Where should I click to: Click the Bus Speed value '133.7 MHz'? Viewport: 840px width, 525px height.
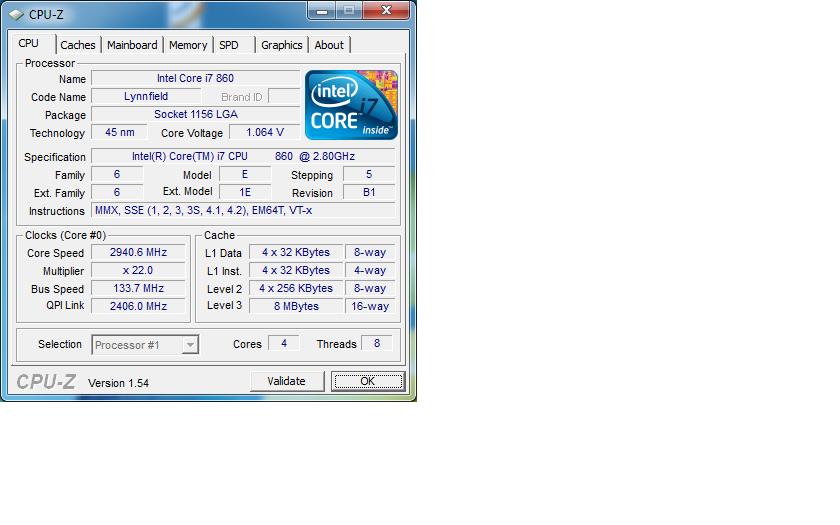[x=138, y=288]
